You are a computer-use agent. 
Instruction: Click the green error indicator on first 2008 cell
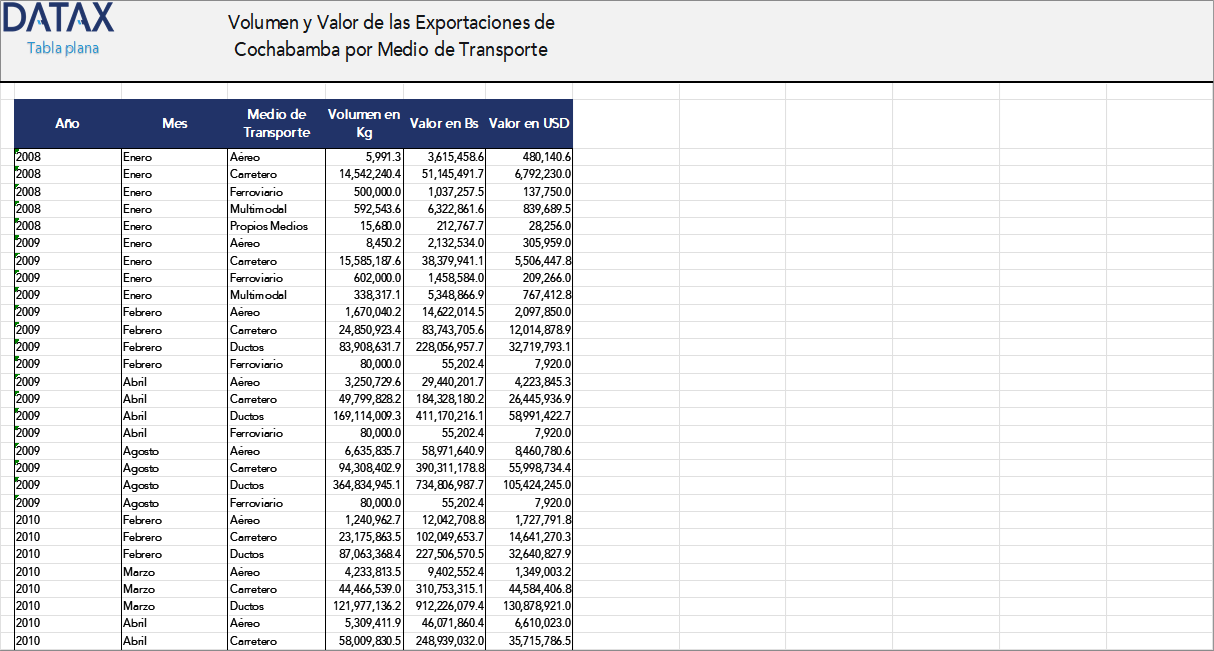pos(15,152)
